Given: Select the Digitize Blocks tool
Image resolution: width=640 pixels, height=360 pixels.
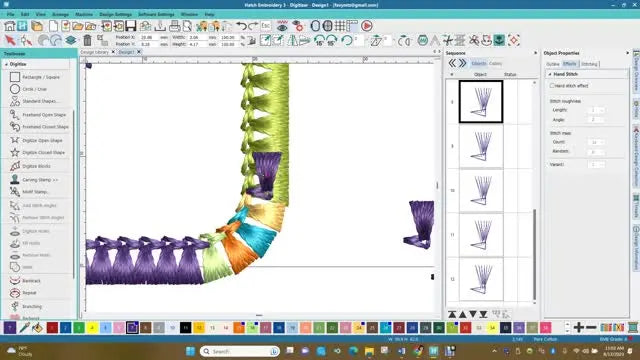Looking at the screenshot, I should tap(30, 166).
